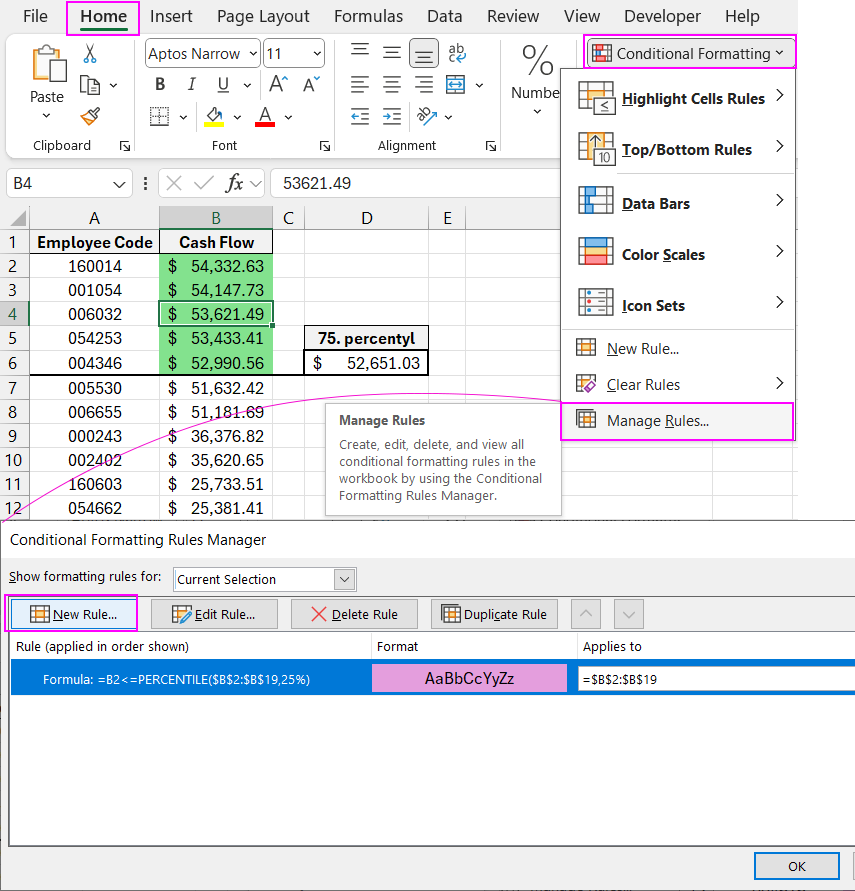Click the Merge & Center icon
Viewport: 855px width, 891px height.
click(457, 85)
